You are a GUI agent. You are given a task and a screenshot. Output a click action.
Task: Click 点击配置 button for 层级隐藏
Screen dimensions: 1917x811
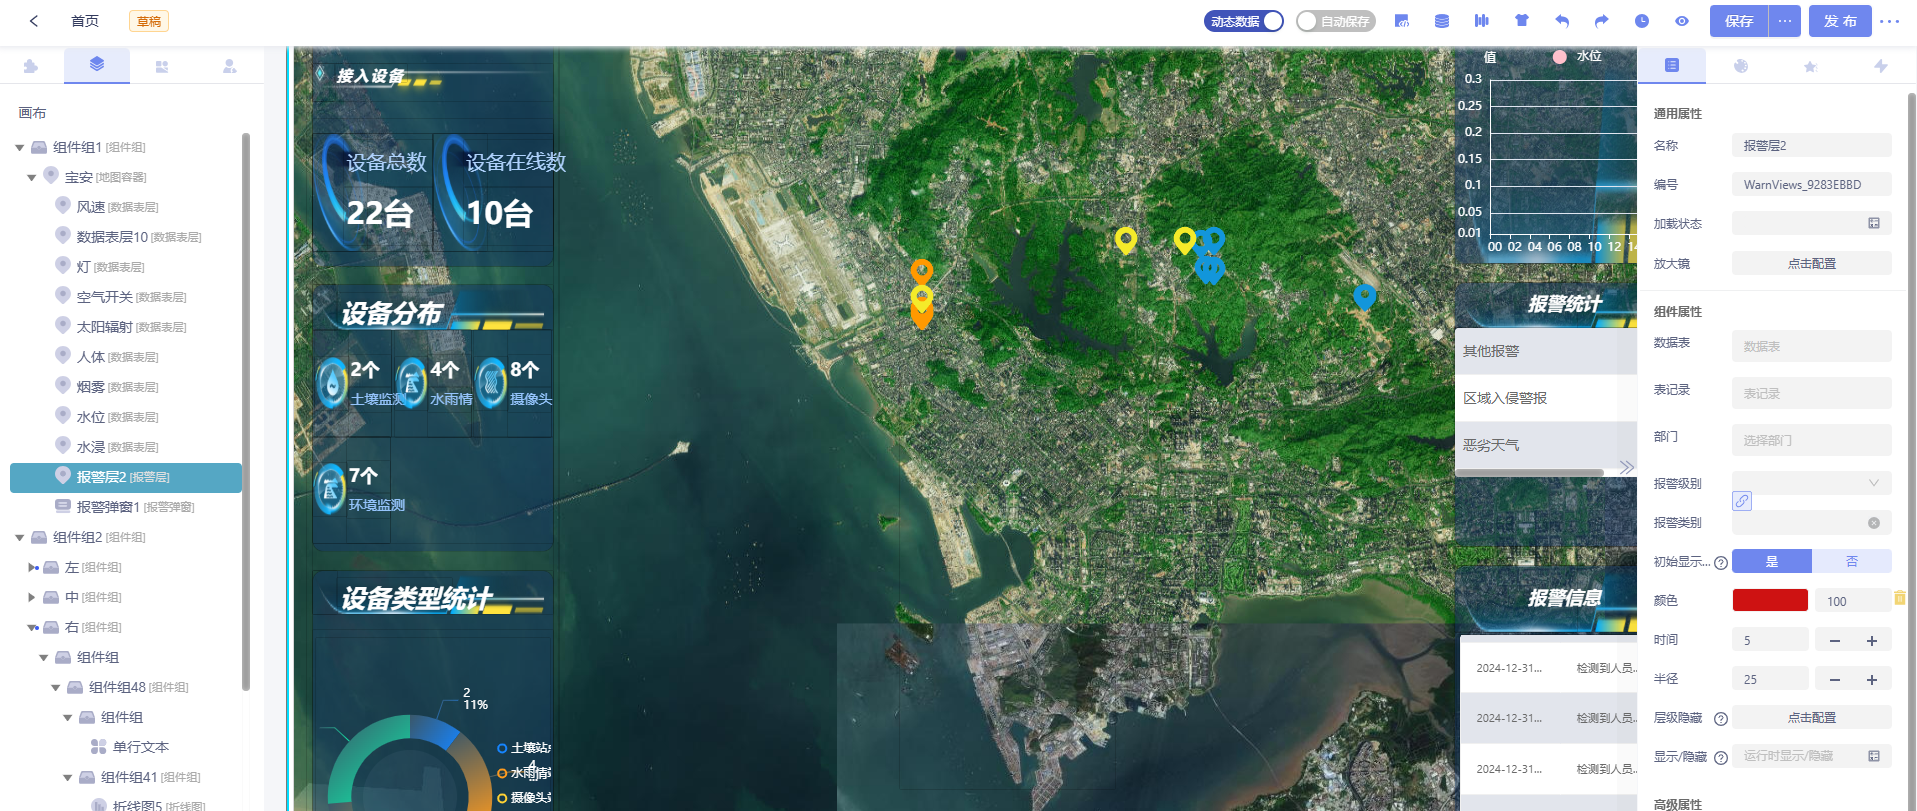click(1811, 717)
